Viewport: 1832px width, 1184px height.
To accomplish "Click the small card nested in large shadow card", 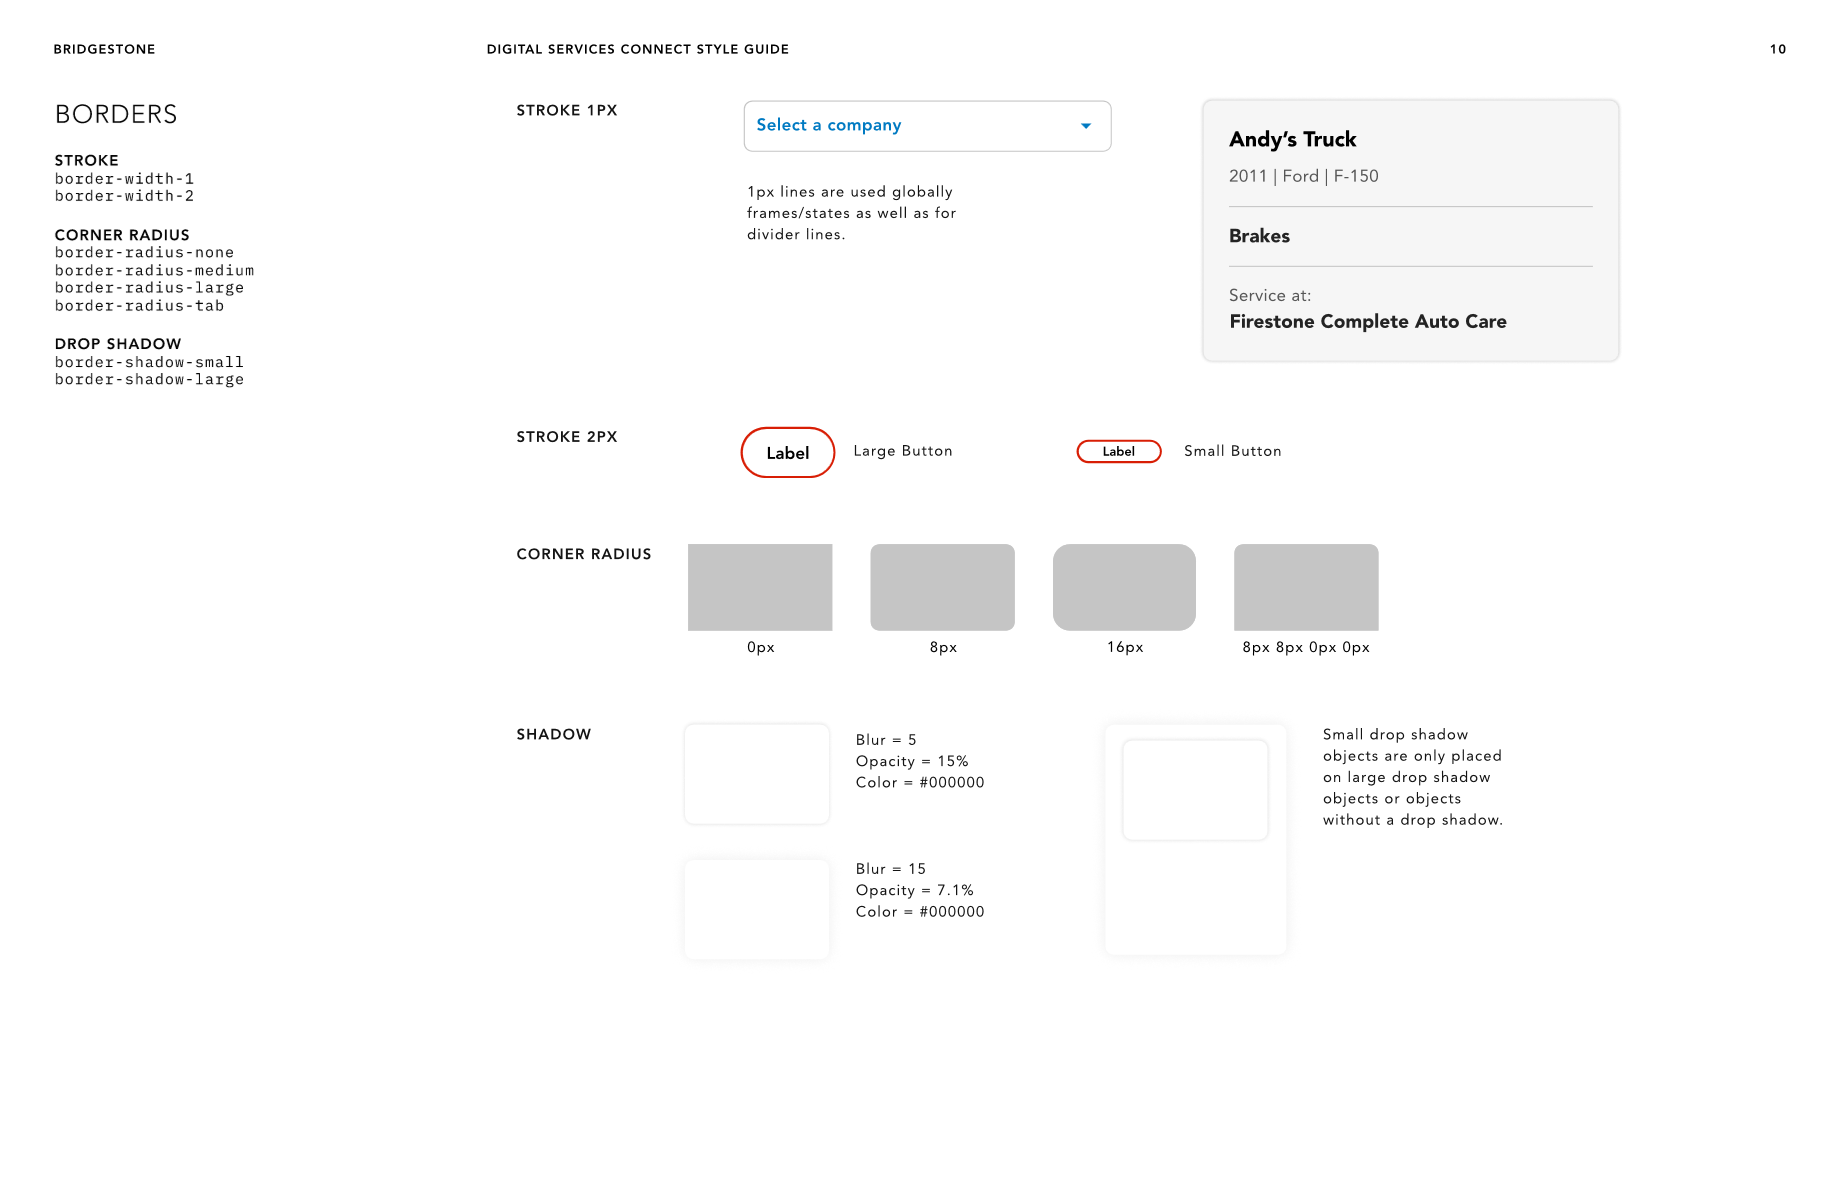I will 1195,790.
